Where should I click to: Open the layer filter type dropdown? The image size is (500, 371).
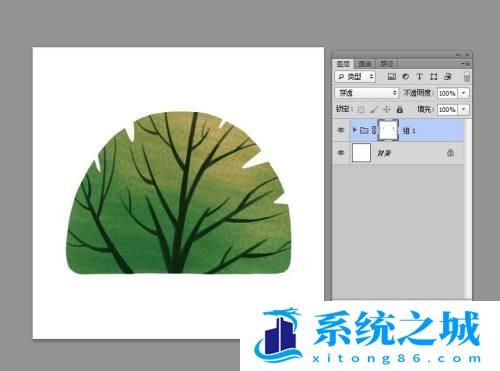point(355,77)
